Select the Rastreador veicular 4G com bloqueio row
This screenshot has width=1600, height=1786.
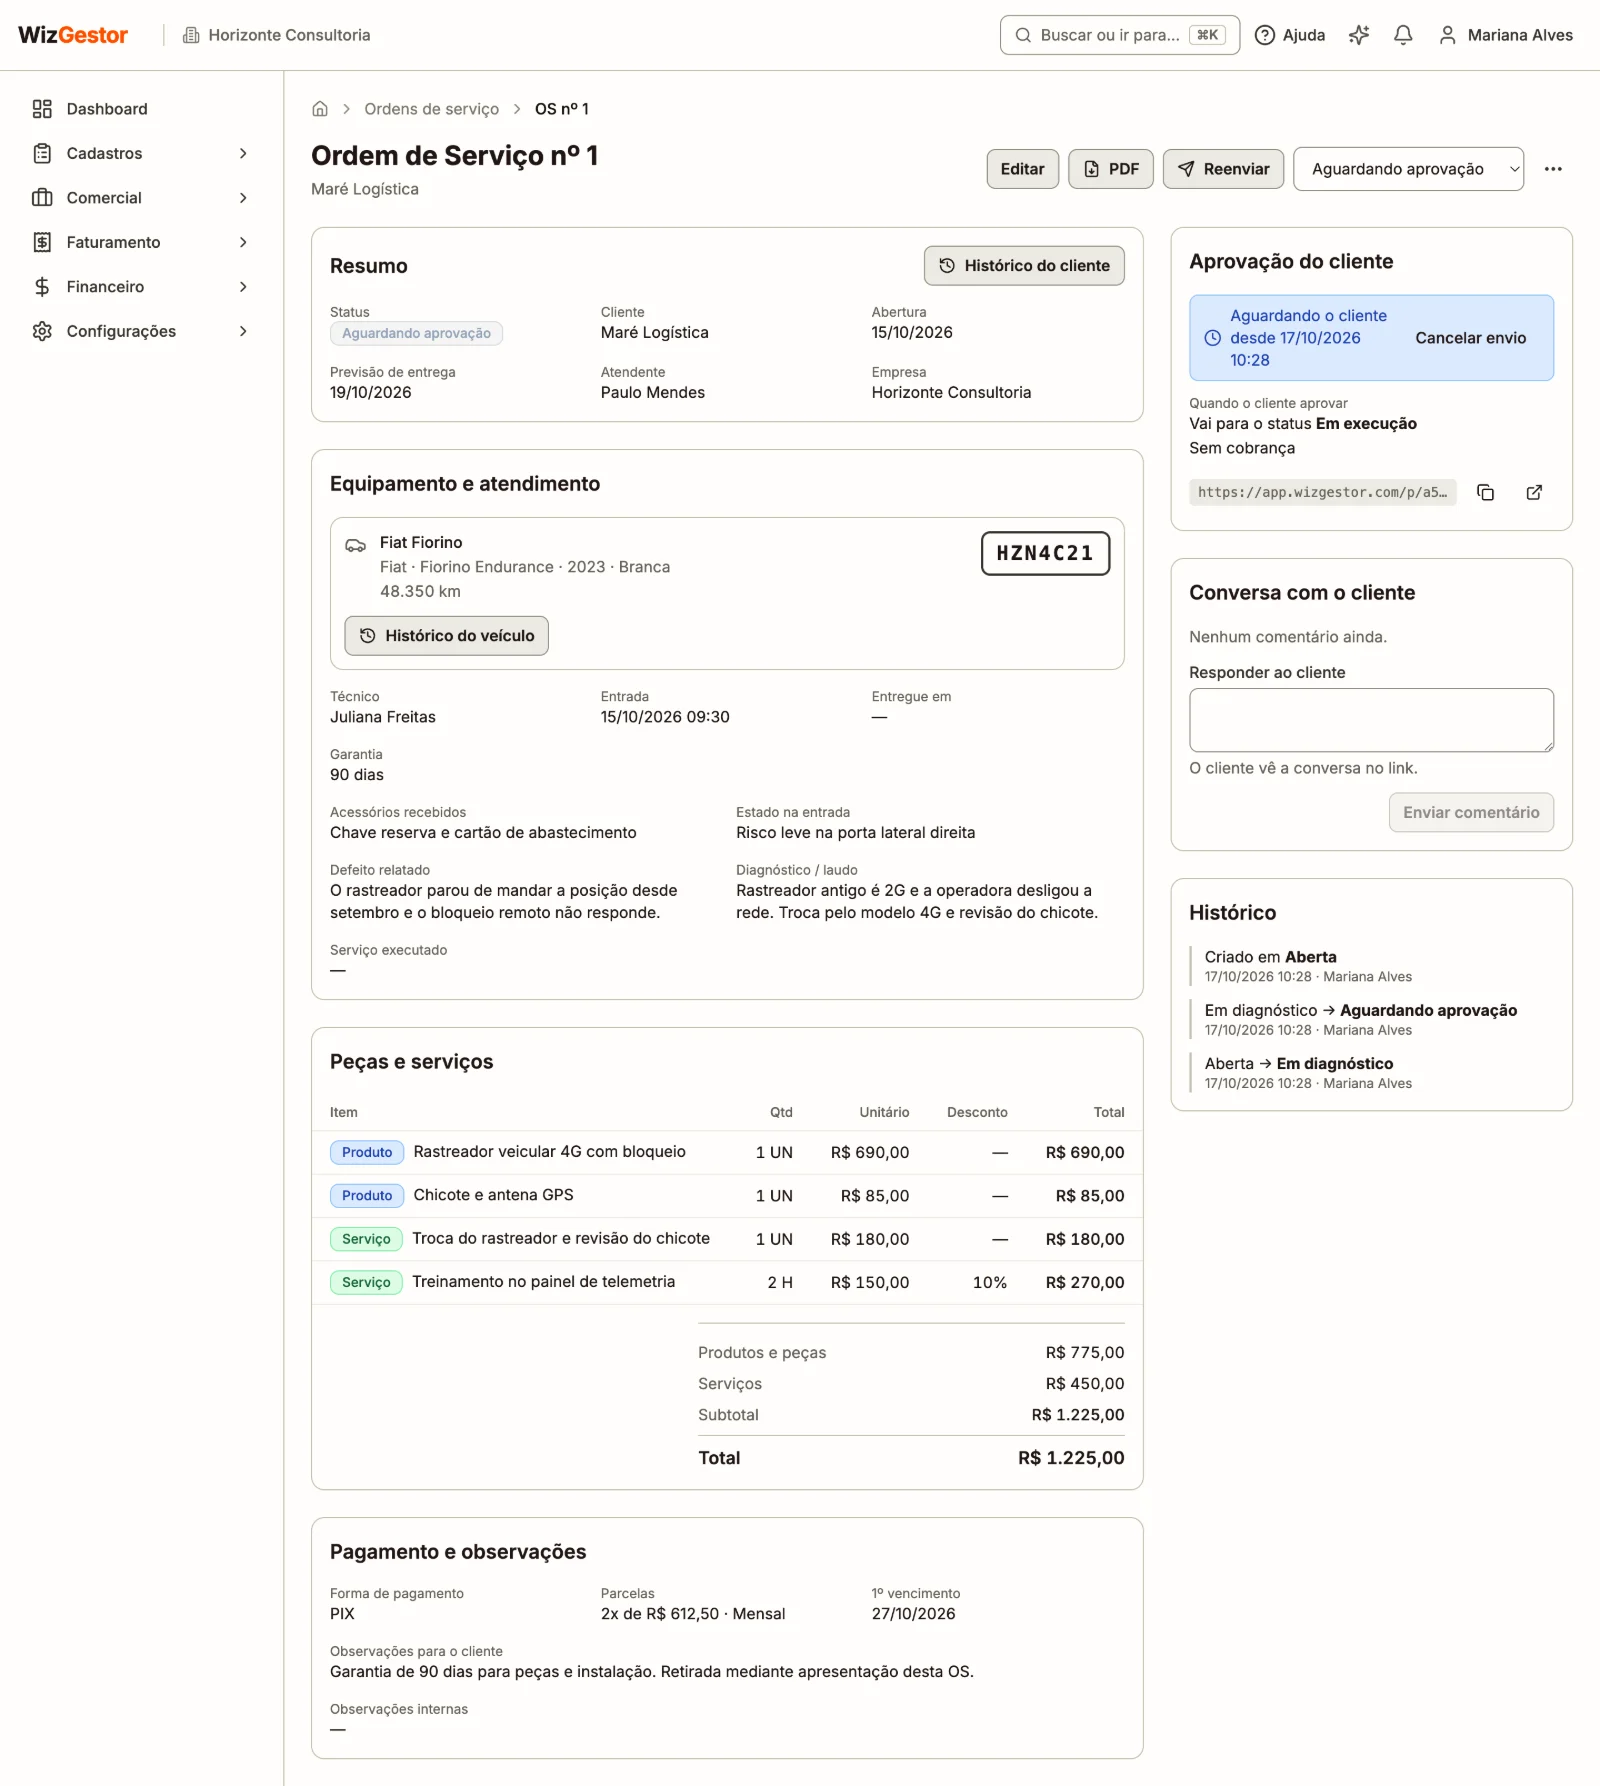pos(727,1152)
